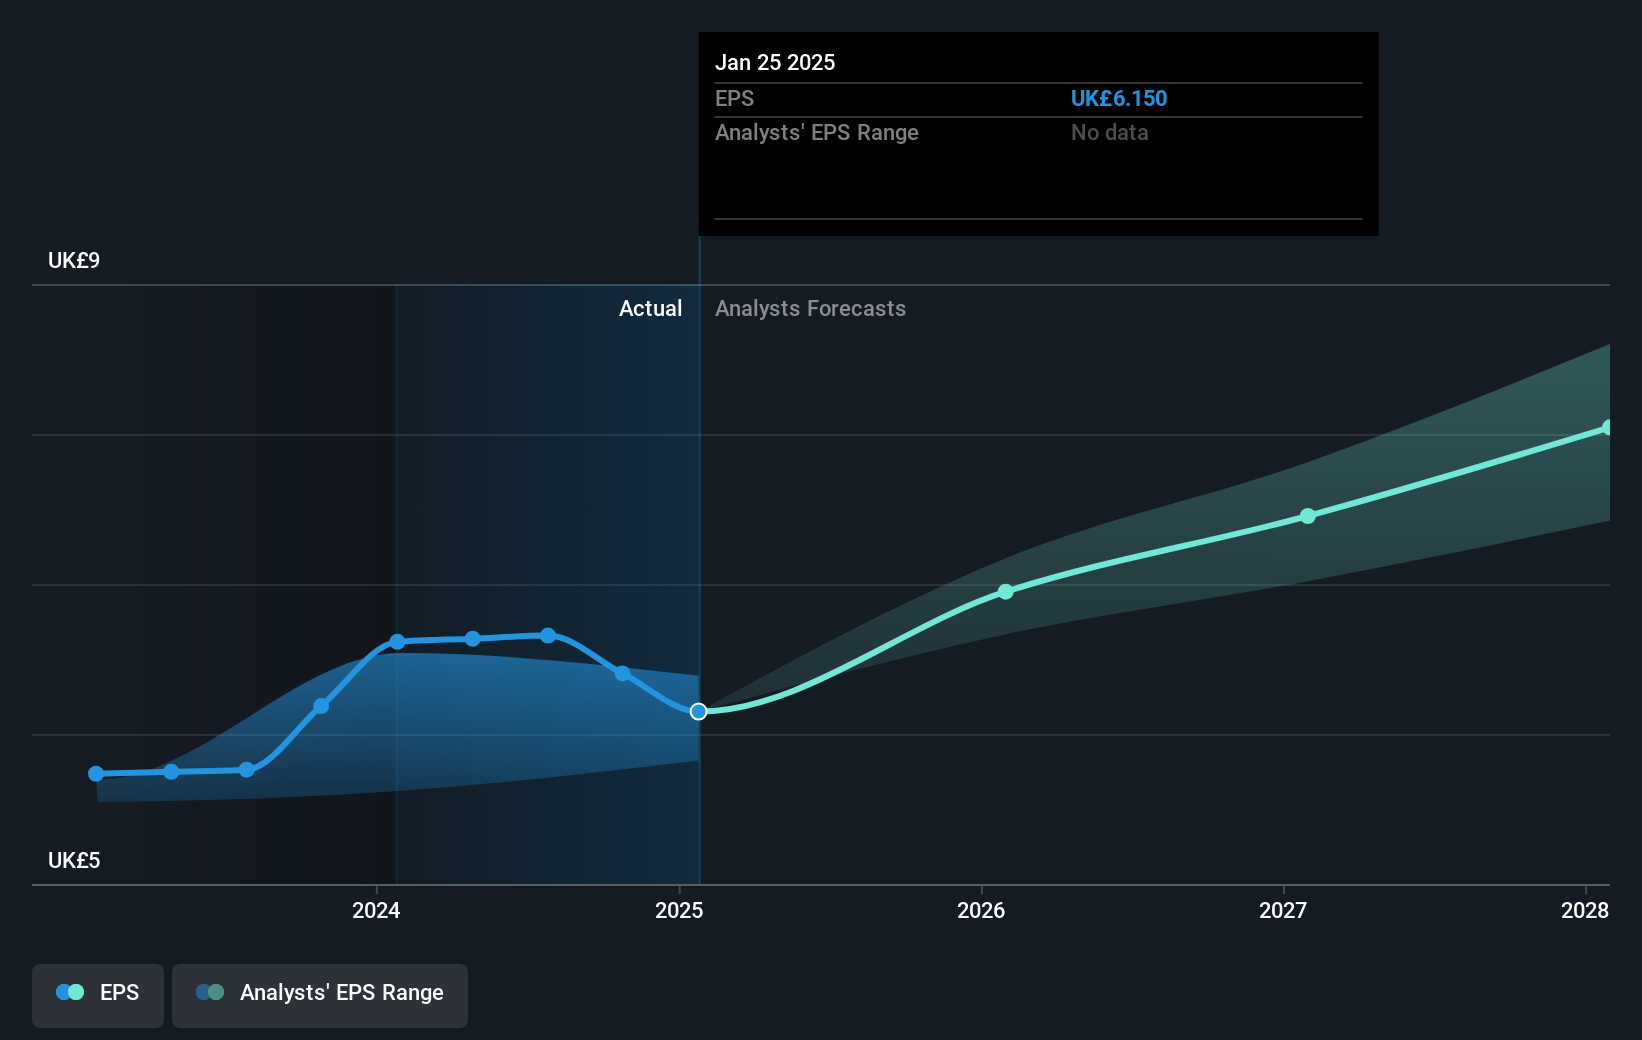Click the late-2024 EPS data point before the drop

coord(623,674)
